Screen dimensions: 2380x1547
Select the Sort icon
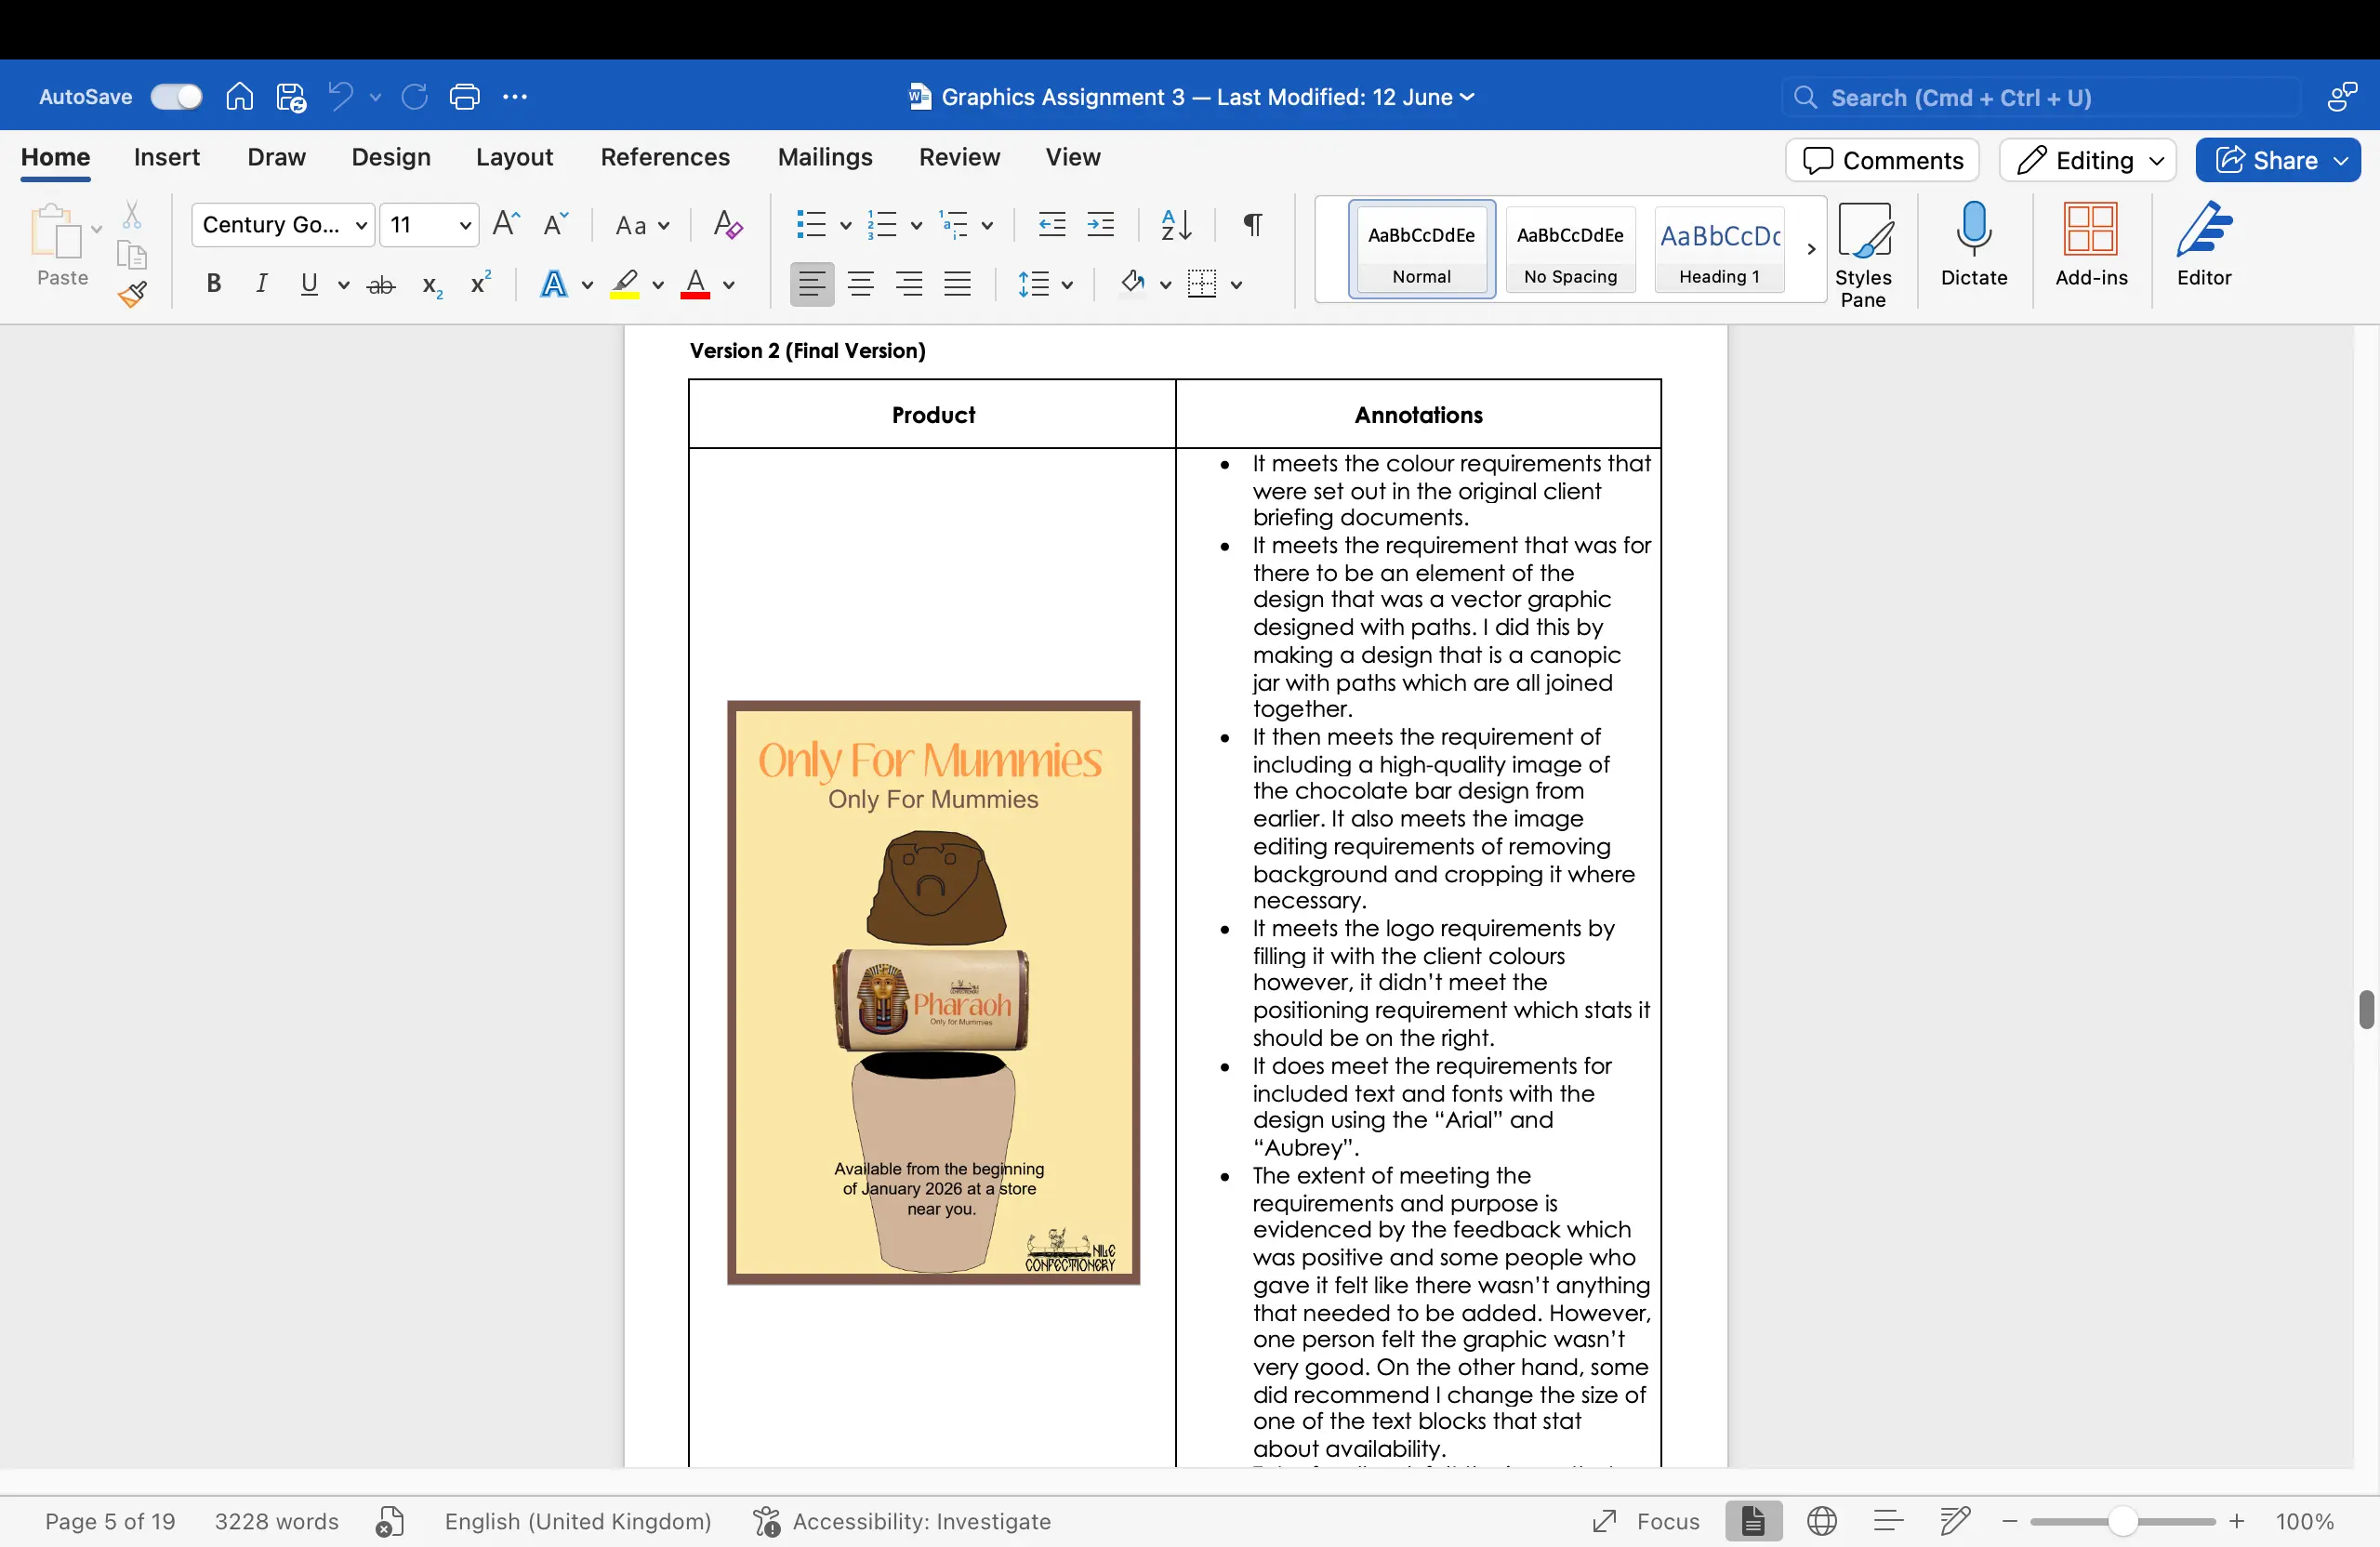click(1175, 225)
